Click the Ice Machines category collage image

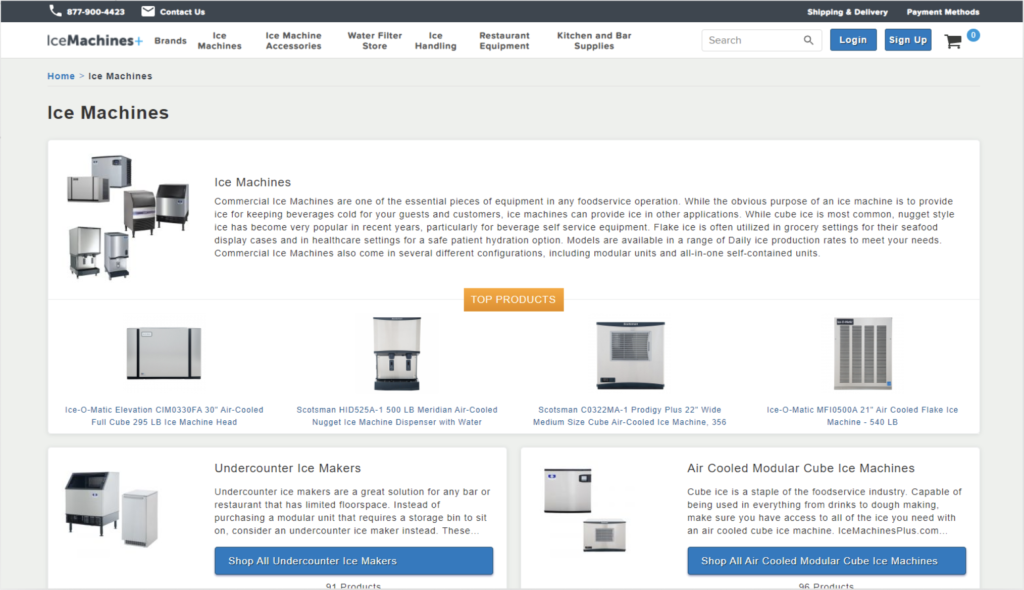click(x=128, y=217)
